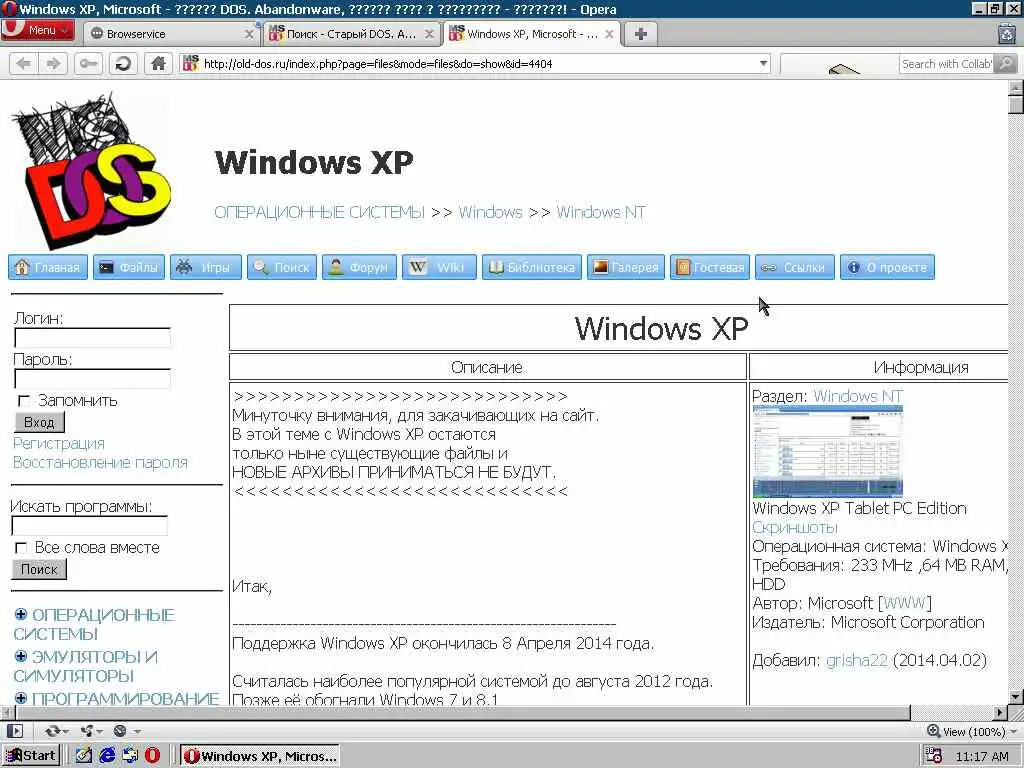Reload the current page
This screenshot has width=1024, height=768.
[123, 63]
